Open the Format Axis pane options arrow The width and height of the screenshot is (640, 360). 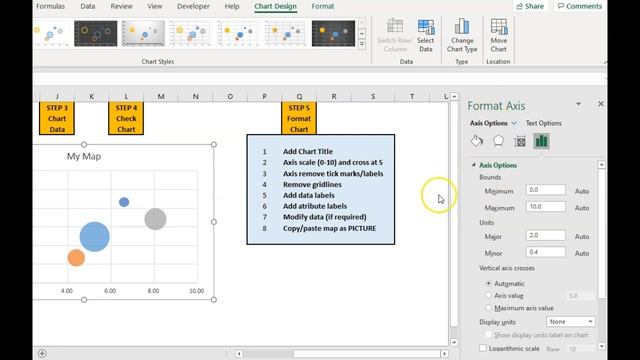coord(578,104)
